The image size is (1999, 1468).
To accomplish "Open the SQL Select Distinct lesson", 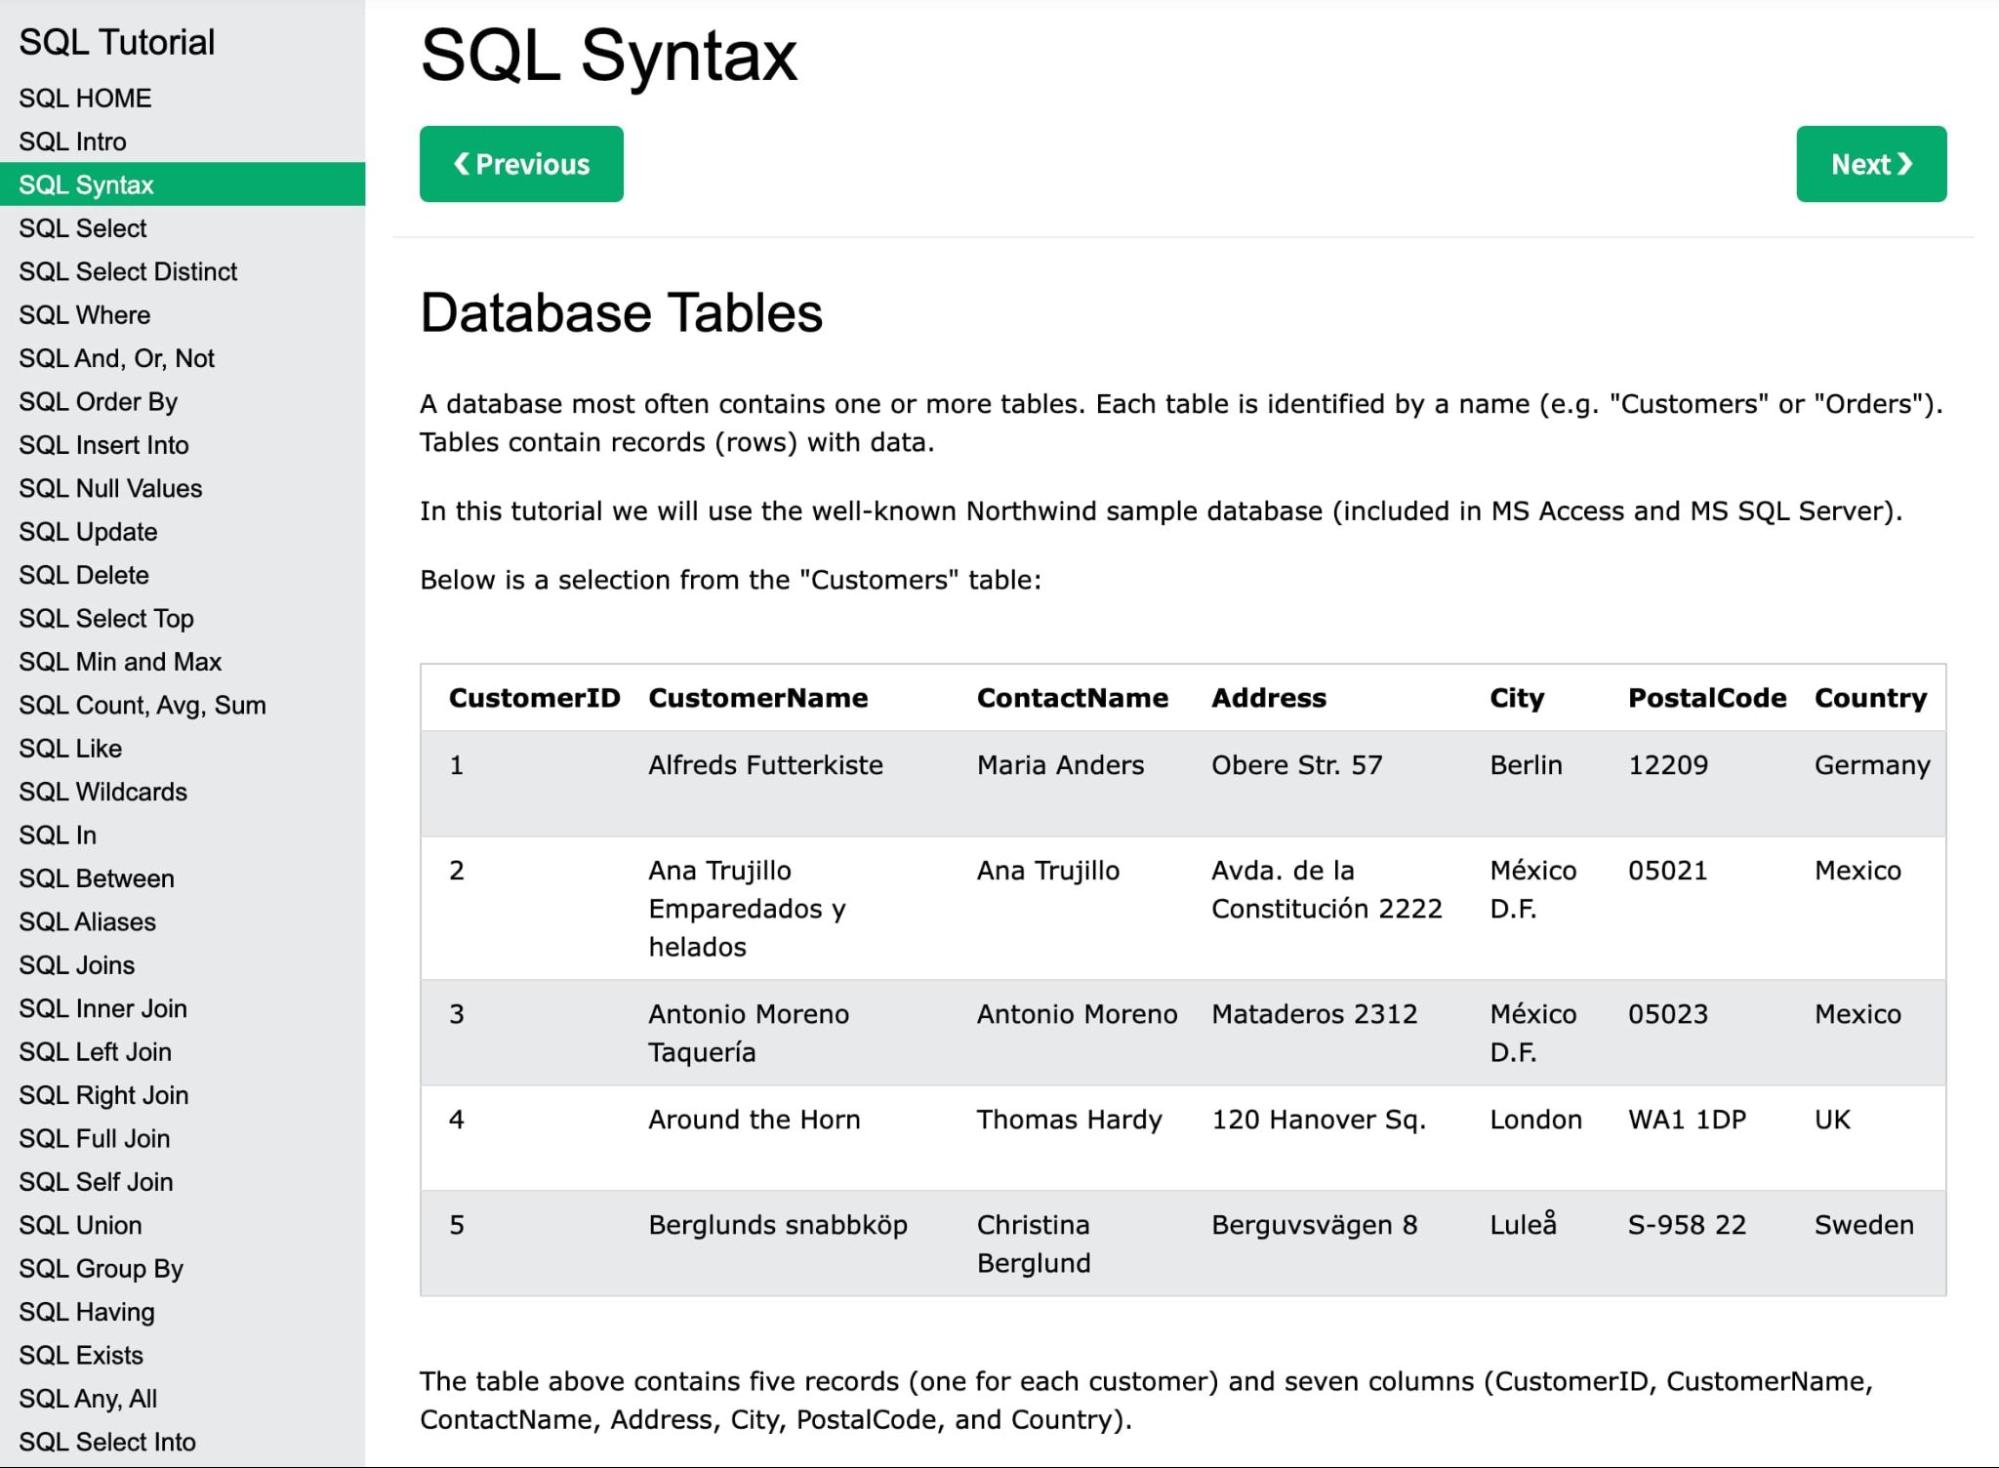I will click(x=128, y=271).
